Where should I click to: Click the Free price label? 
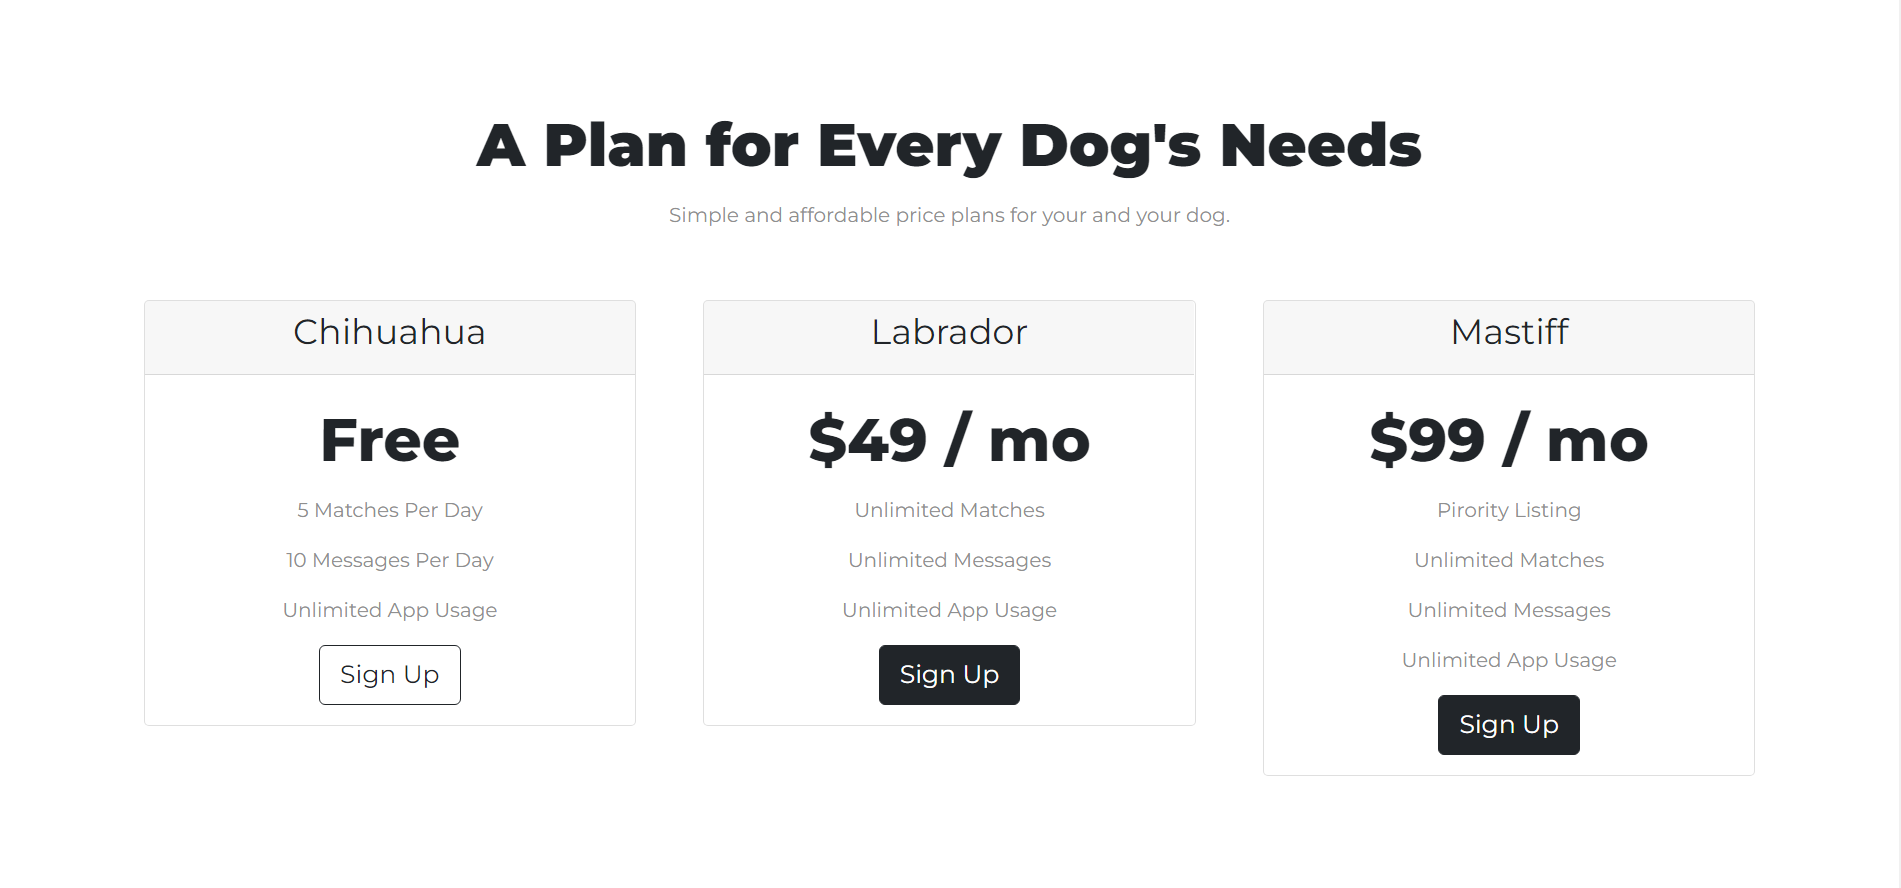pos(389,439)
